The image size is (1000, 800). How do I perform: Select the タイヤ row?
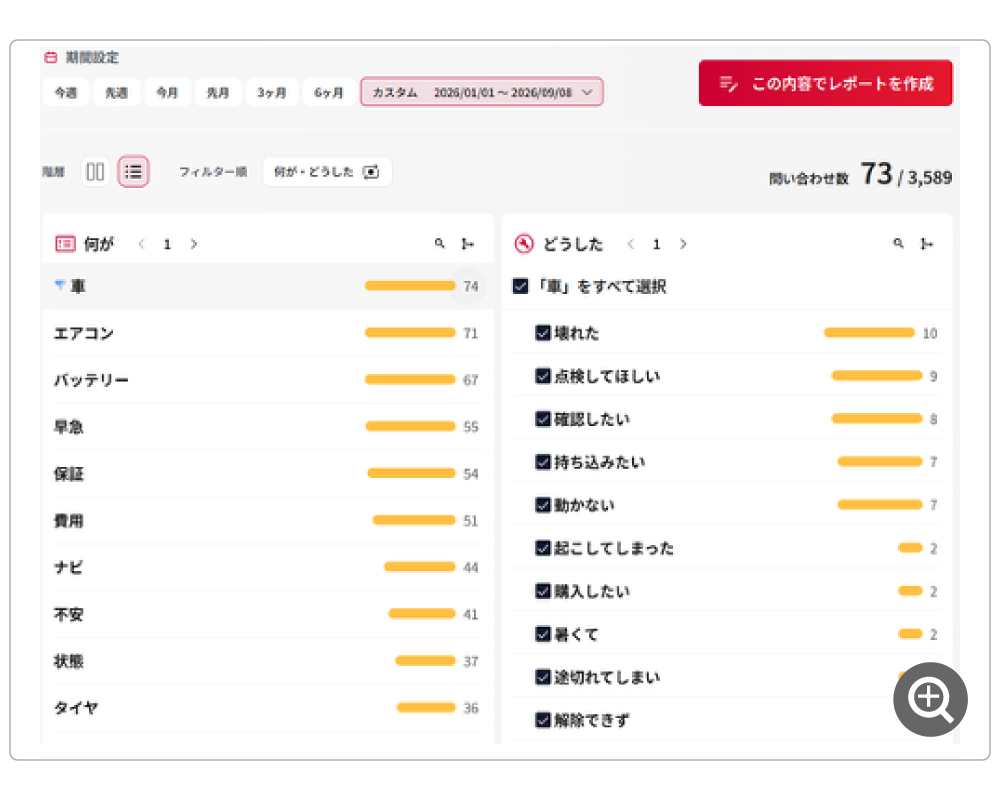(268, 708)
